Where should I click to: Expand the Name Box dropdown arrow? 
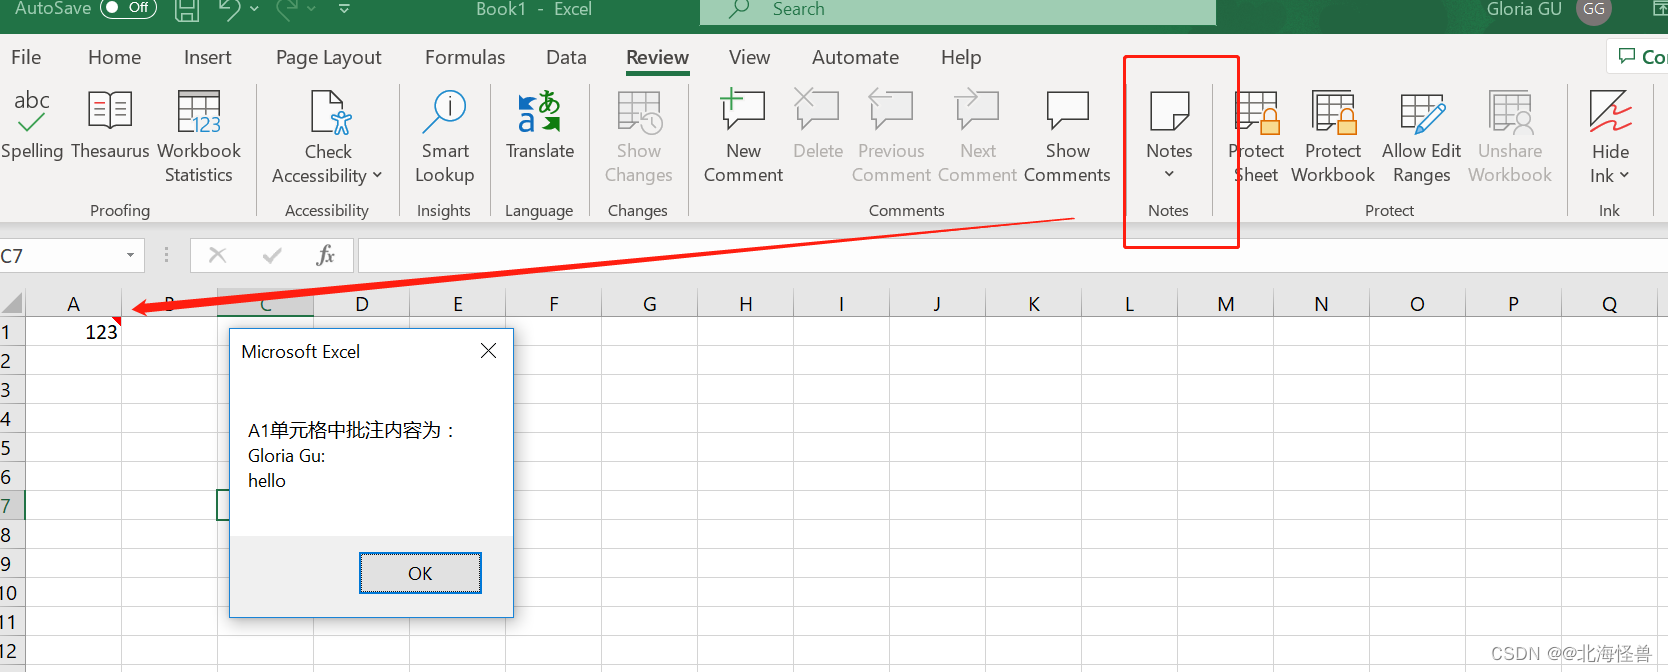click(130, 256)
